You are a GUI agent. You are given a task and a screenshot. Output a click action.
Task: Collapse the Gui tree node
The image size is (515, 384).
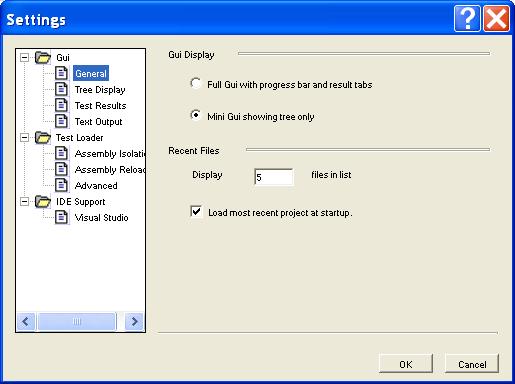pyautogui.click(x=24, y=57)
